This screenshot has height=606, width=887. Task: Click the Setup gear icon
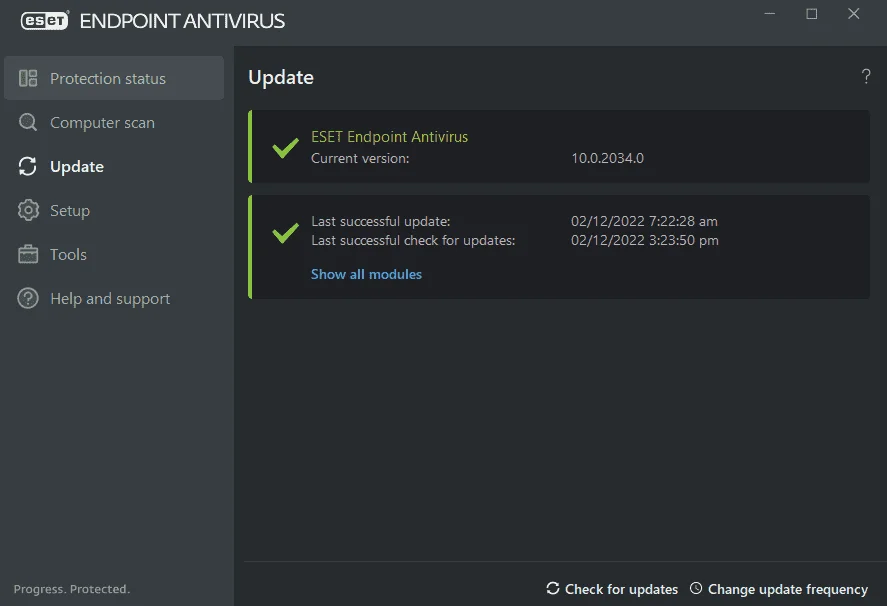(x=28, y=210)
